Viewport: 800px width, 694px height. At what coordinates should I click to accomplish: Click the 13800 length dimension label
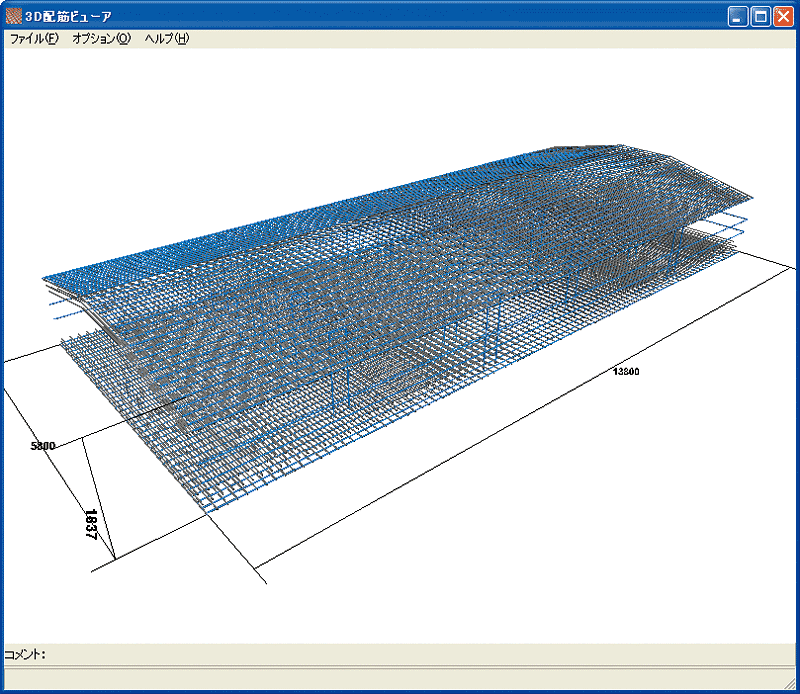(x=626, y=371)
